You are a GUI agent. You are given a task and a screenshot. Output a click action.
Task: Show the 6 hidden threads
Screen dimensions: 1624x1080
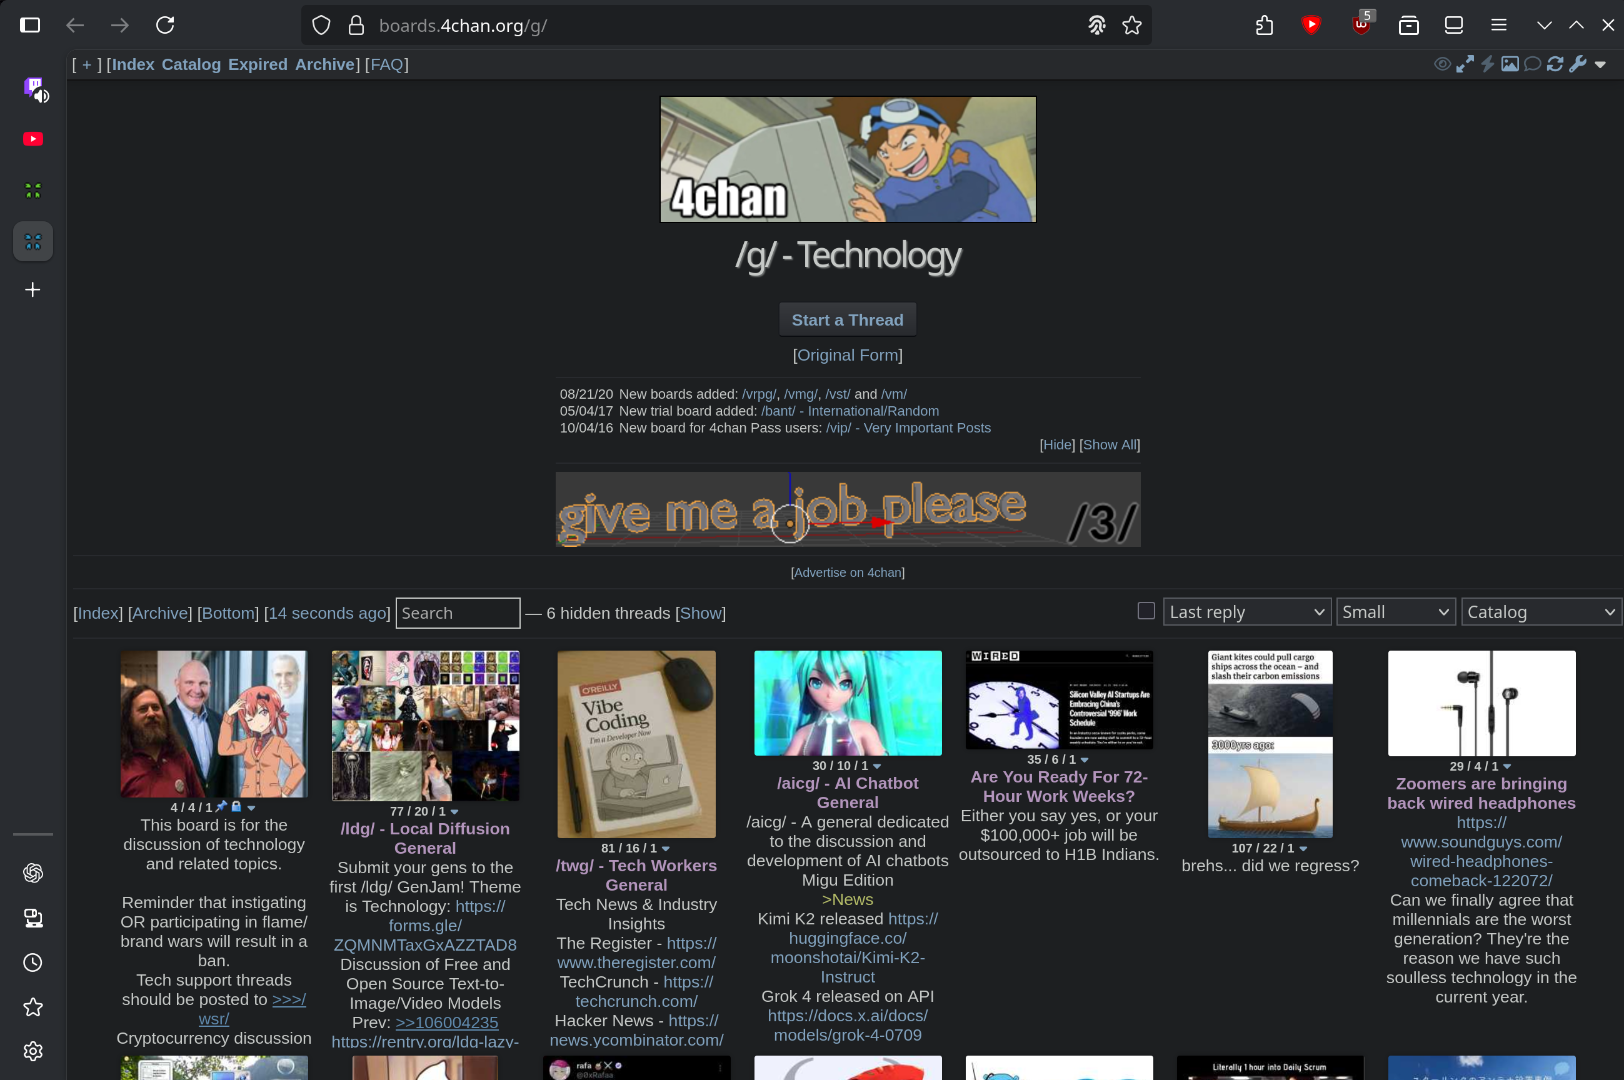701,613
